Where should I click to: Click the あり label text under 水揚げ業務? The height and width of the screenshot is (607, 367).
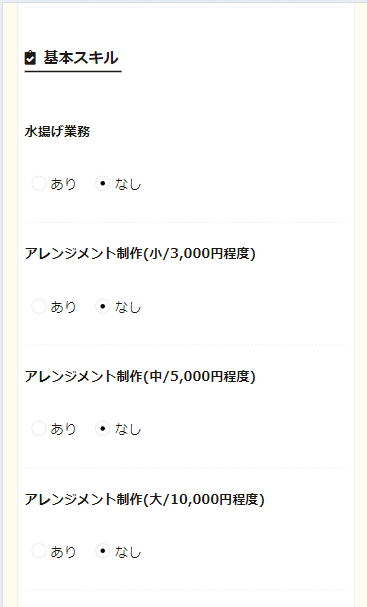coord(63,184)
